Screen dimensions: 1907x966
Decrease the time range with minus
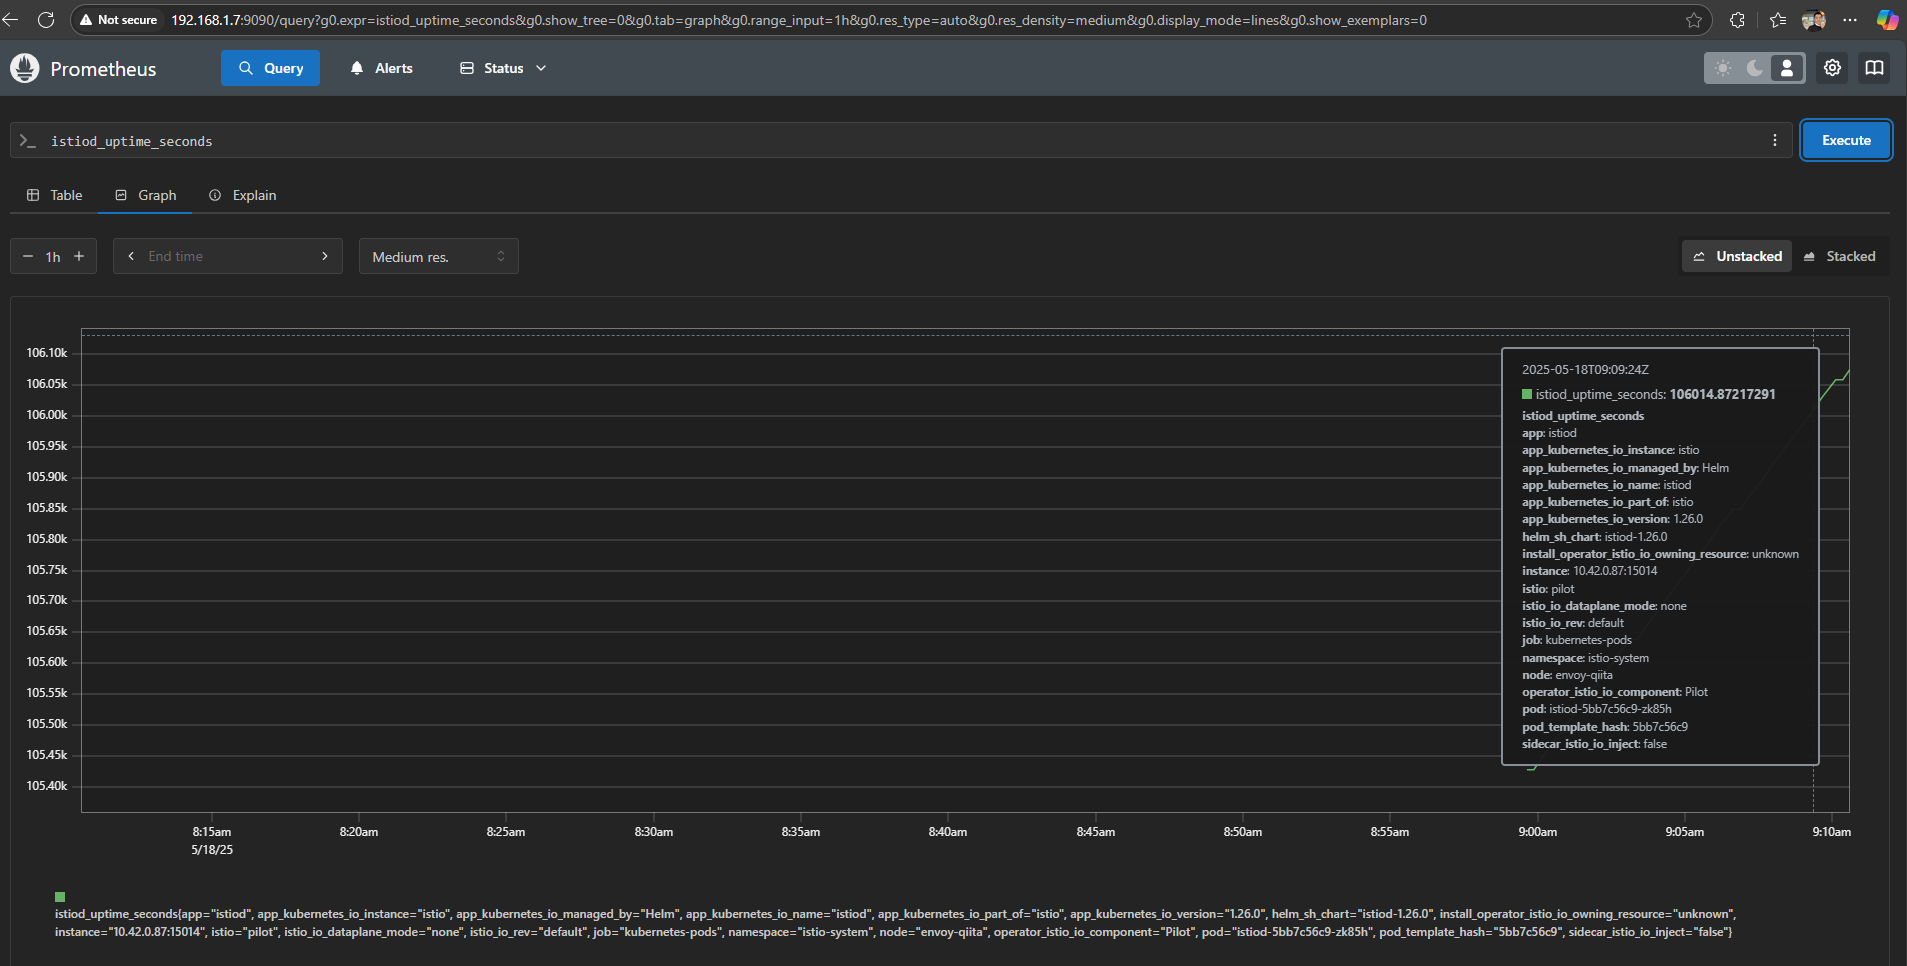[x=28, y=257]
